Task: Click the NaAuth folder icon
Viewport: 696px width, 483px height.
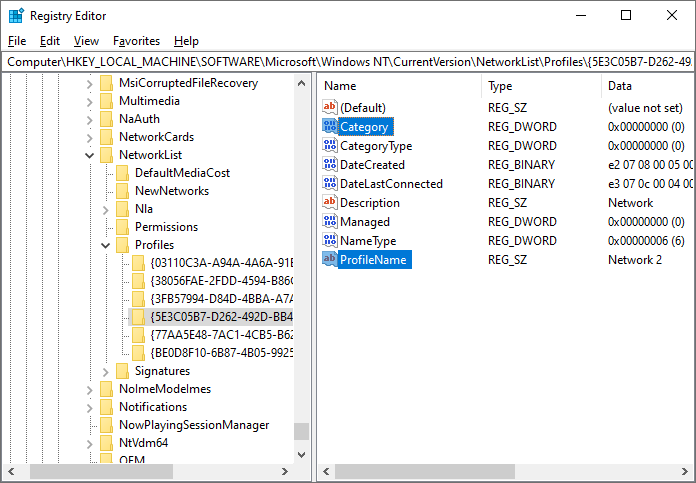Action: pos(107,119)
